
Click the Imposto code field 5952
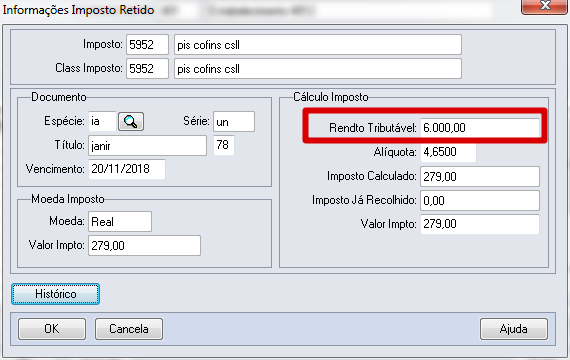coord(147,45)
